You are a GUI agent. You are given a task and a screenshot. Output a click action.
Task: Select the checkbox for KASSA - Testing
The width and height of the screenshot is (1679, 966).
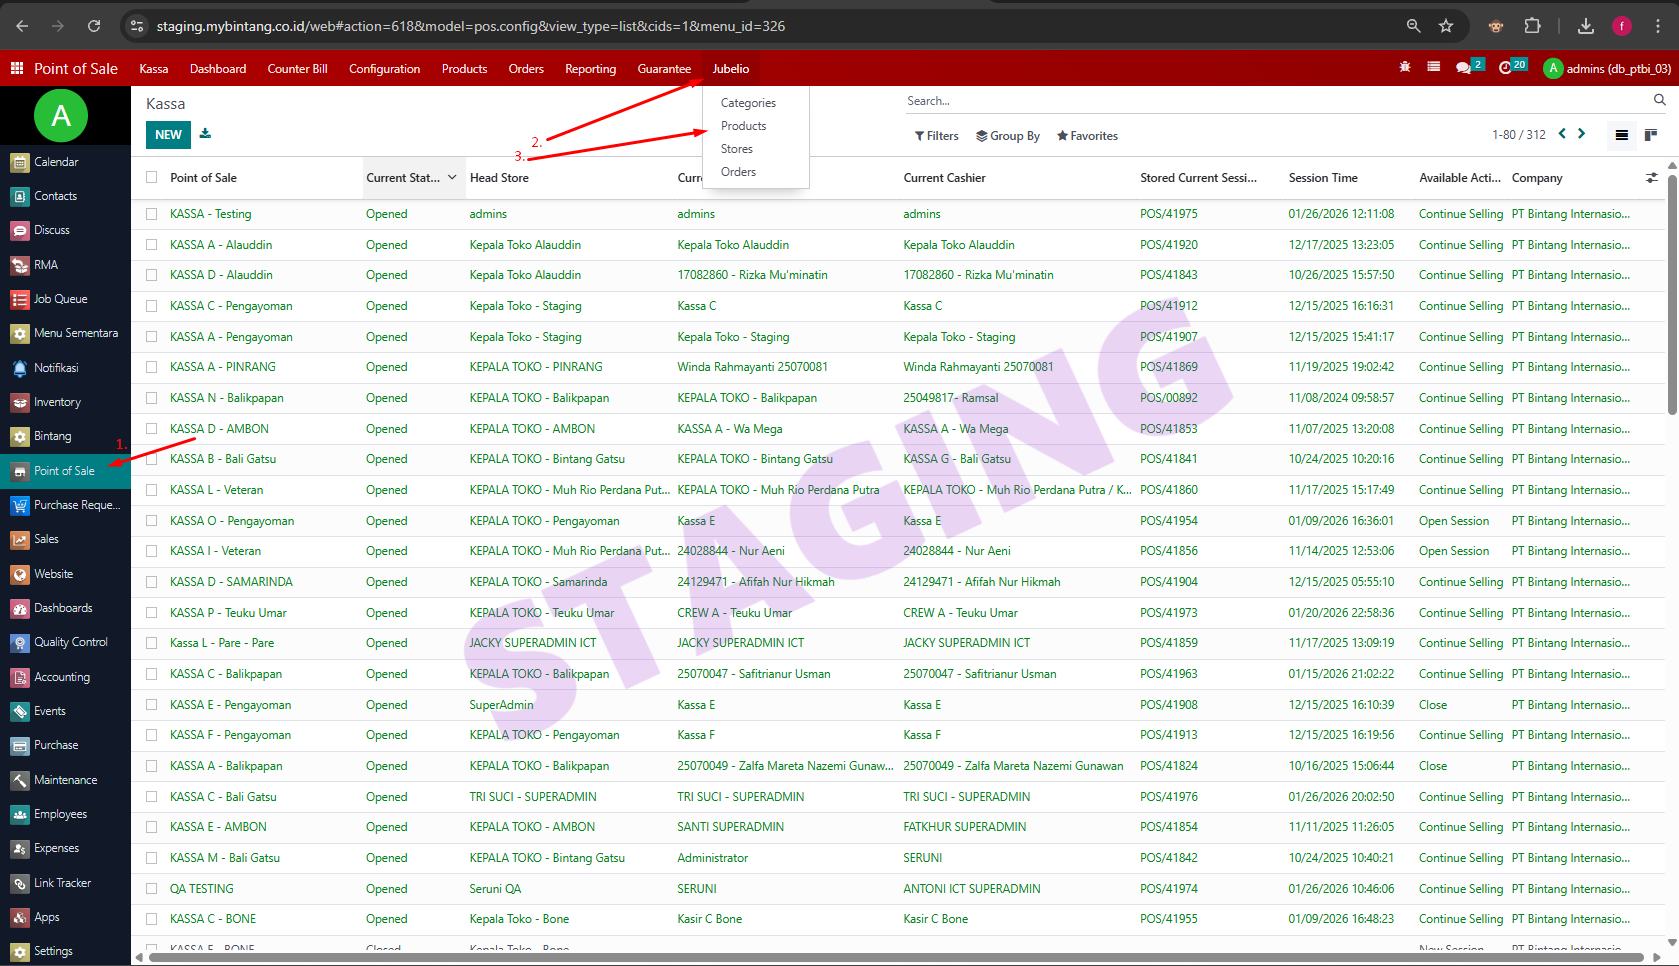pos(152,214)
